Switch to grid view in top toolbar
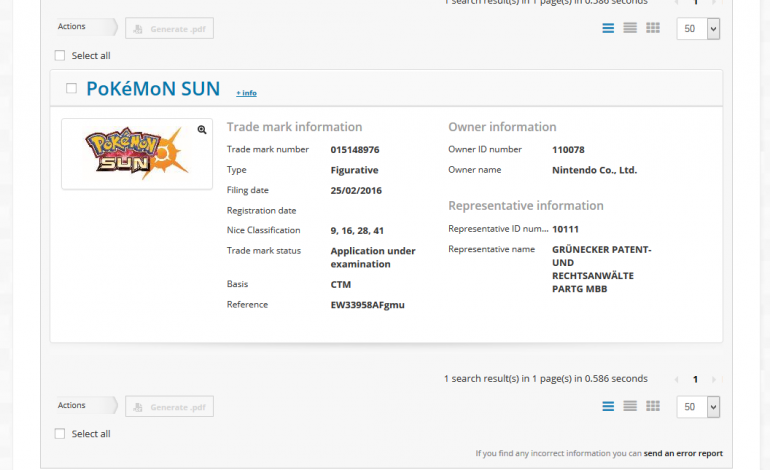 (653, 28)
